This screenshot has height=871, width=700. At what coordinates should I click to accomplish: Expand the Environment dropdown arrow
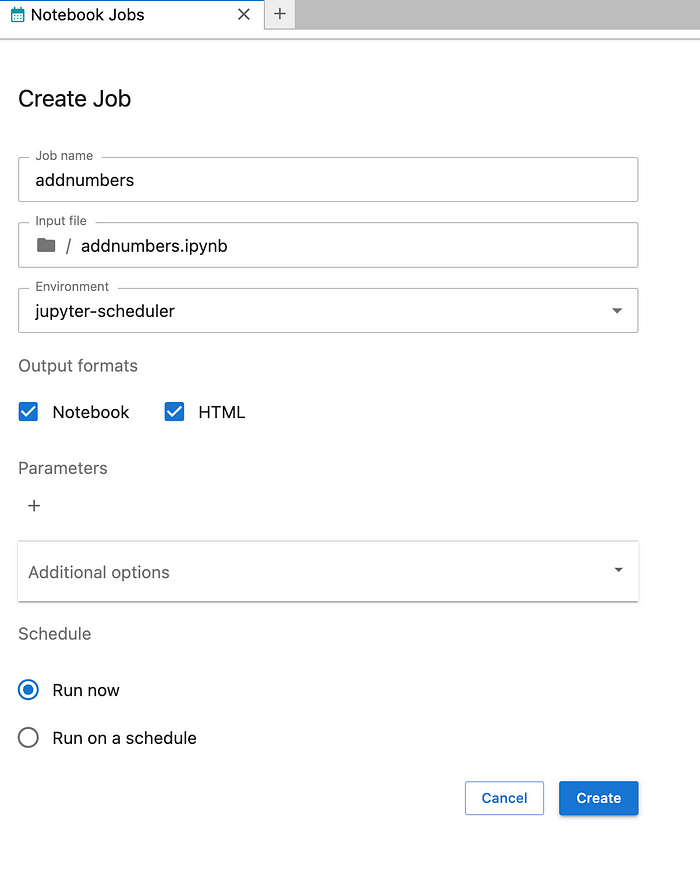pos(617,310)
